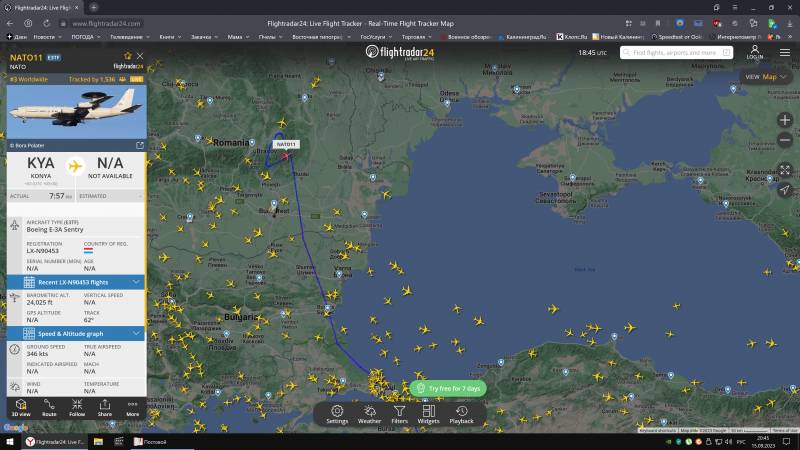Open the More options in flight panel
The height and width of the screenshot is (450, 800).
(133, 408)
